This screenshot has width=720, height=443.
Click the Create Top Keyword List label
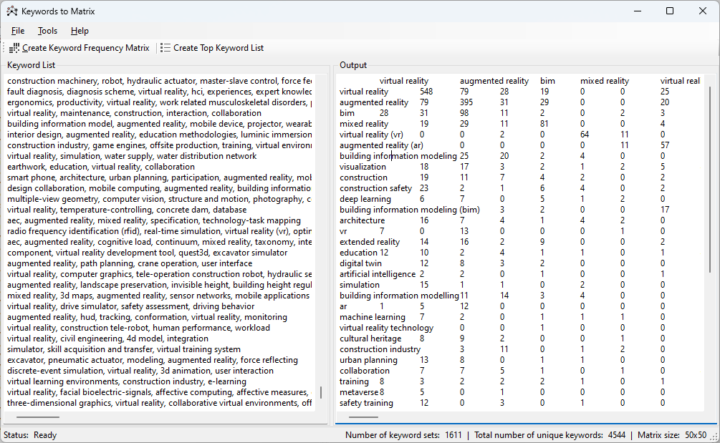(x=219, y=48)
